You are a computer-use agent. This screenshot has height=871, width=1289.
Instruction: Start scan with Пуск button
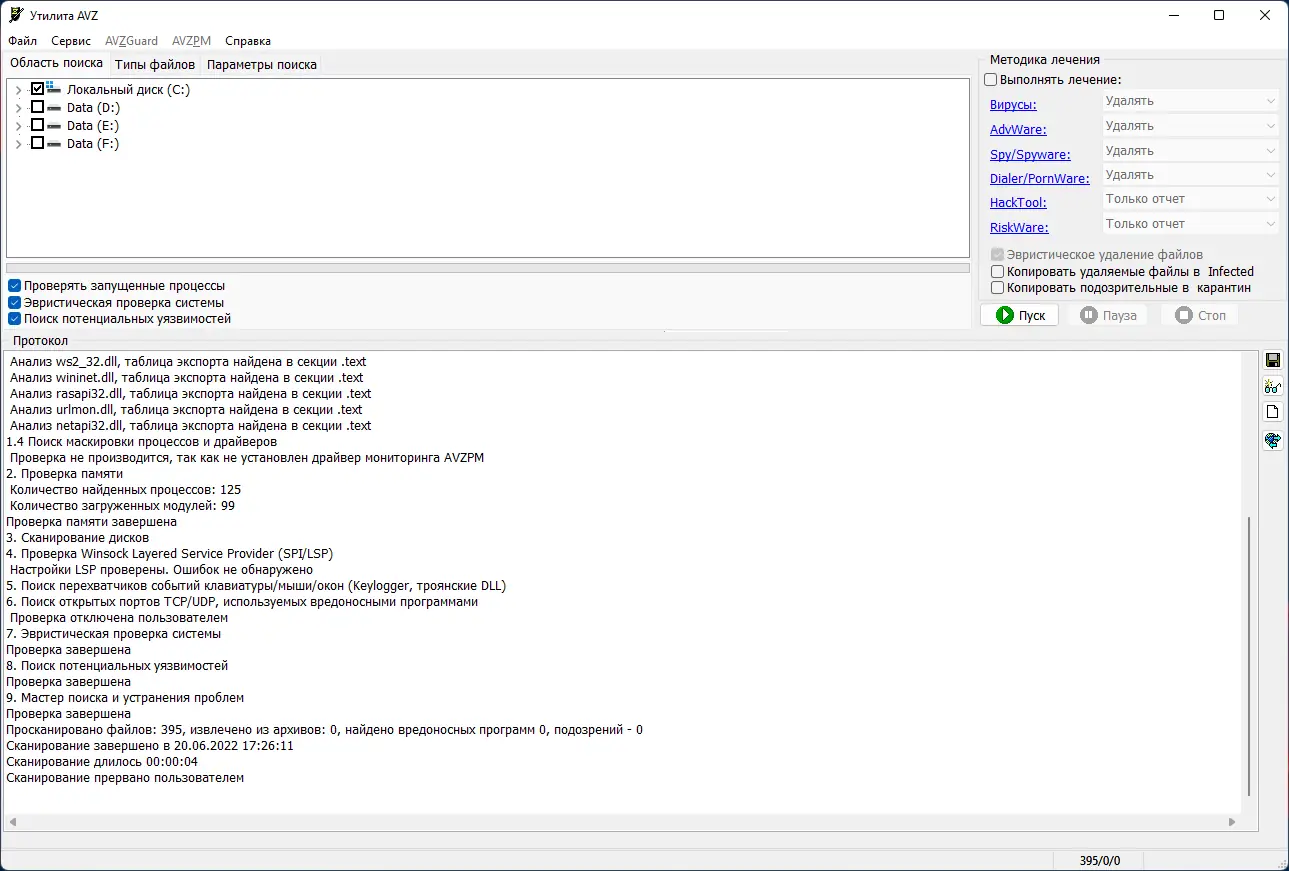(1019, 315)
